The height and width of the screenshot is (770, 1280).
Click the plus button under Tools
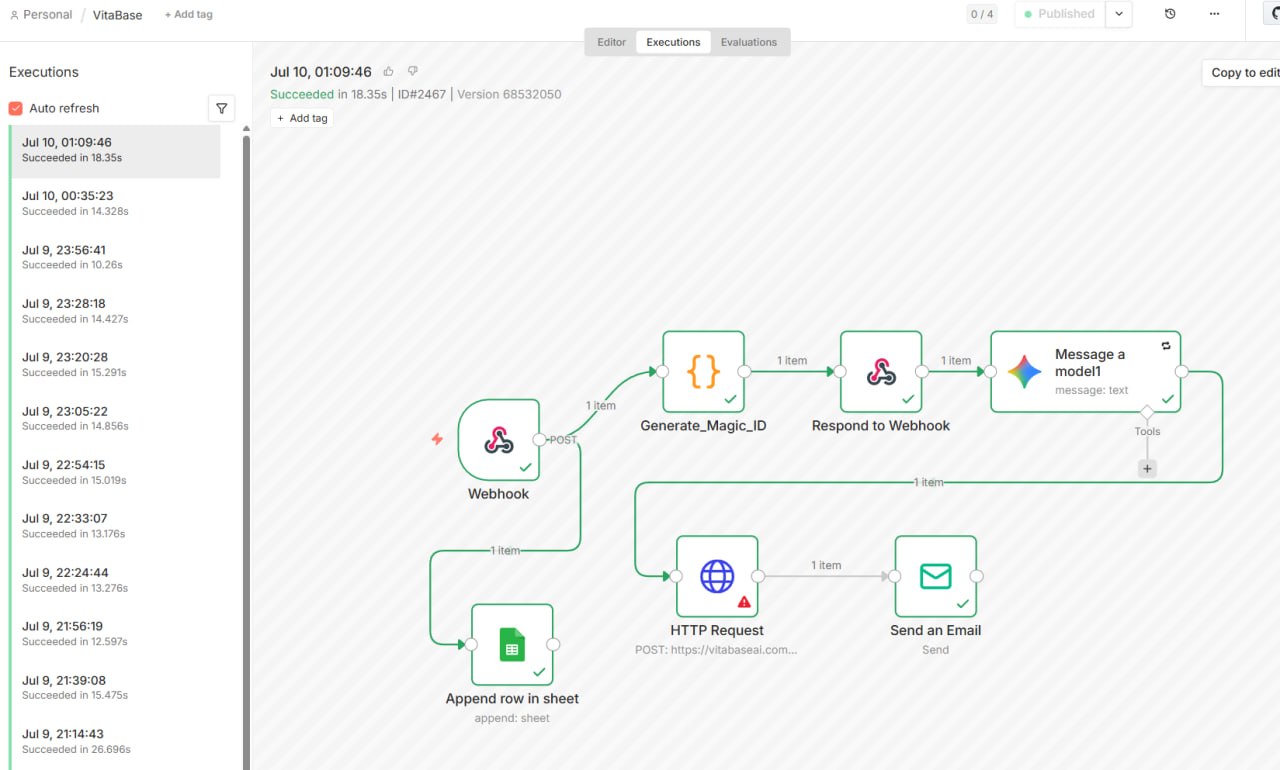(x=1147, y=468)
